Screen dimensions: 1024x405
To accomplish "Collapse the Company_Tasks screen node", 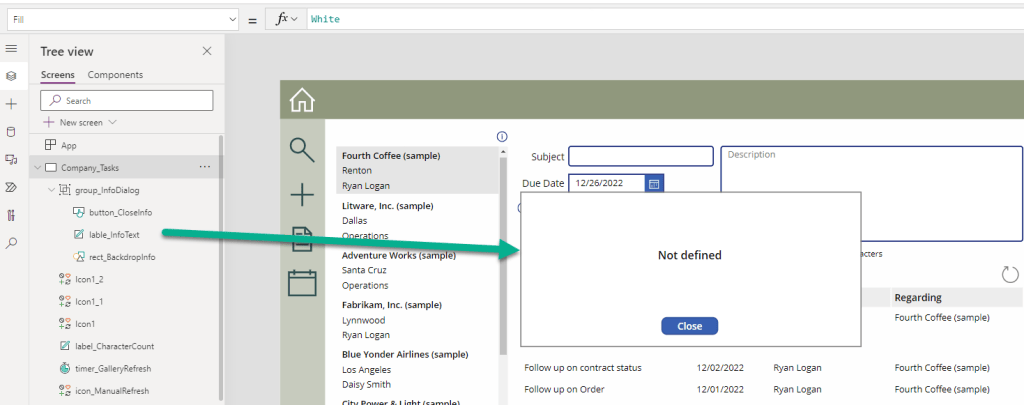I will (x=37, y=168).
